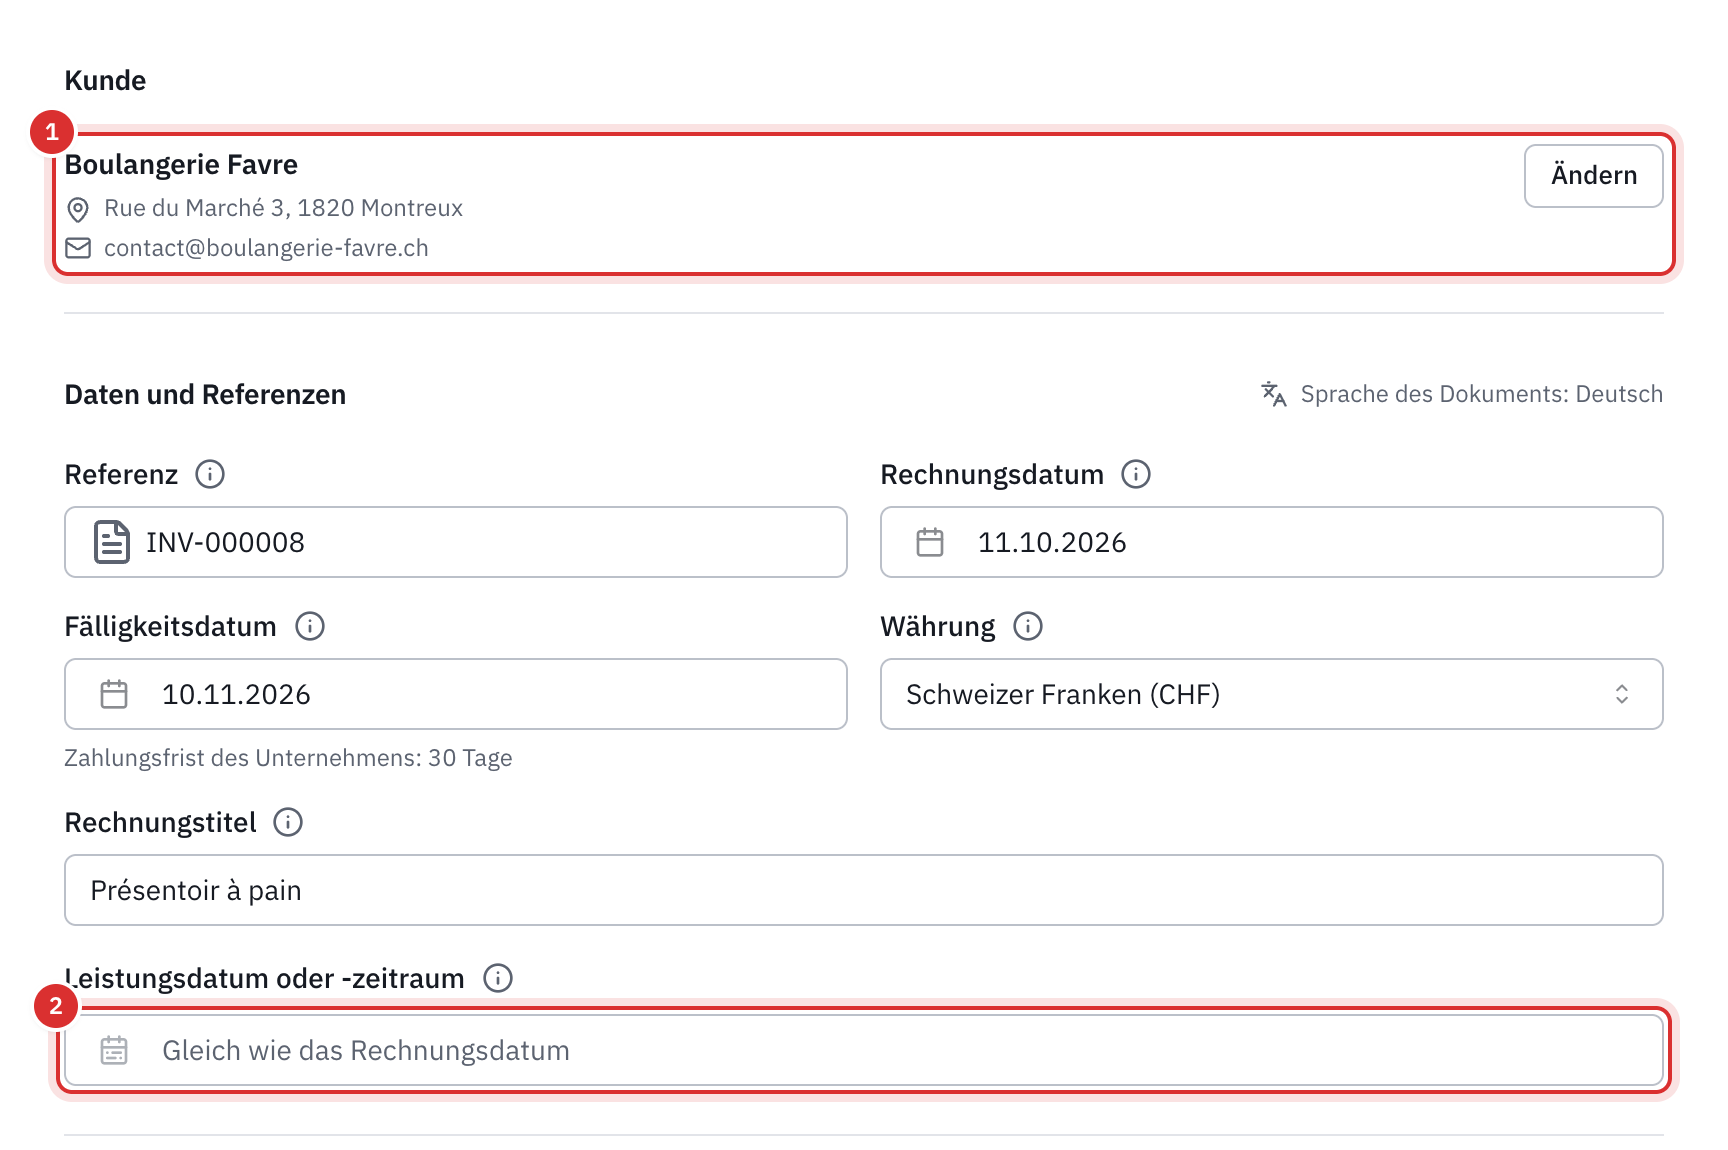The width and height of the screenshot is (1728, 1150).
Task: Click the calendar icon in the Rechnungsdatum field
Action: (930, 542)
